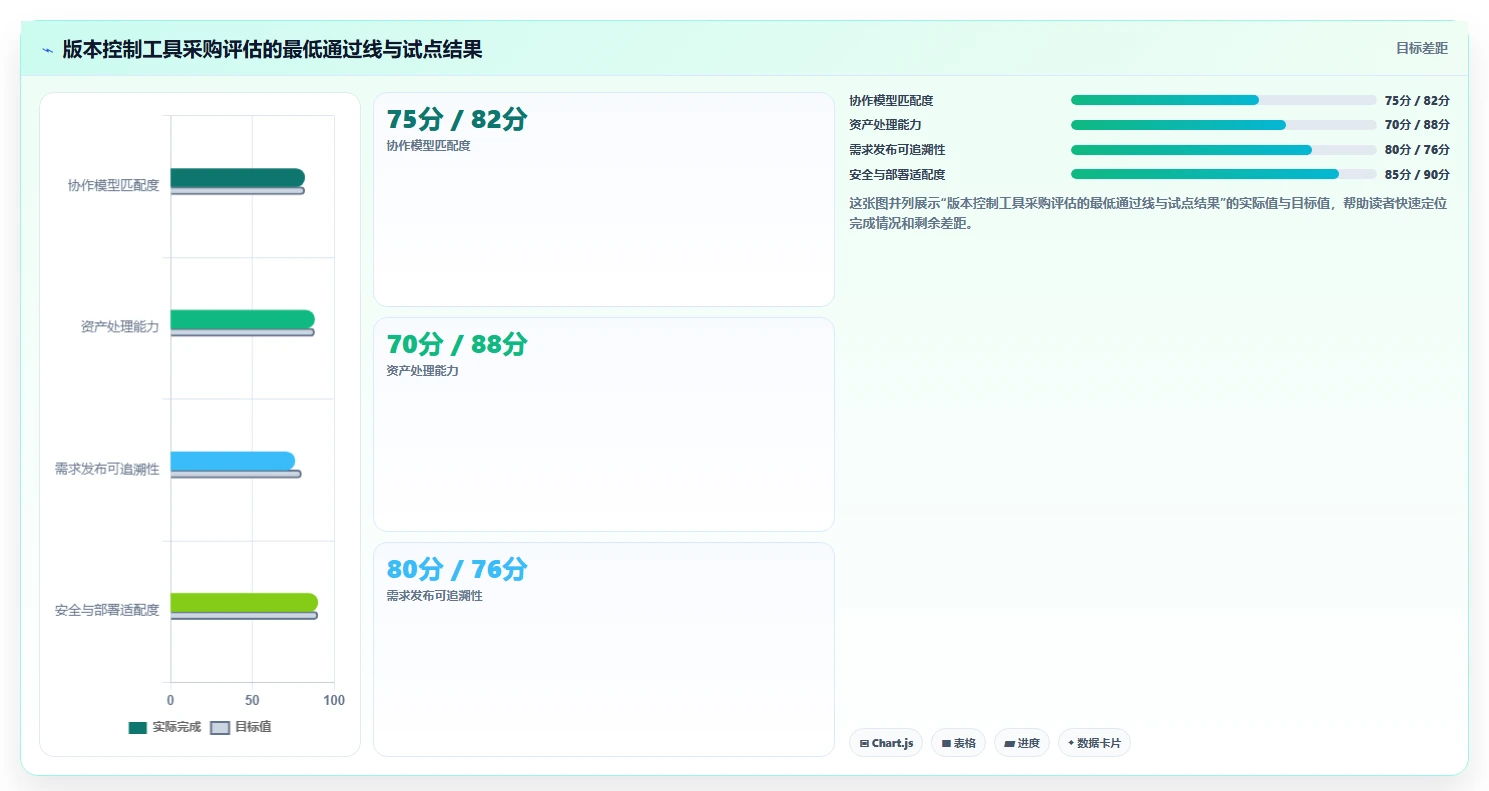Select the 数据卡片 tag chip
This screenshot has height=791, width=1489.
[x=1094, y=743]
